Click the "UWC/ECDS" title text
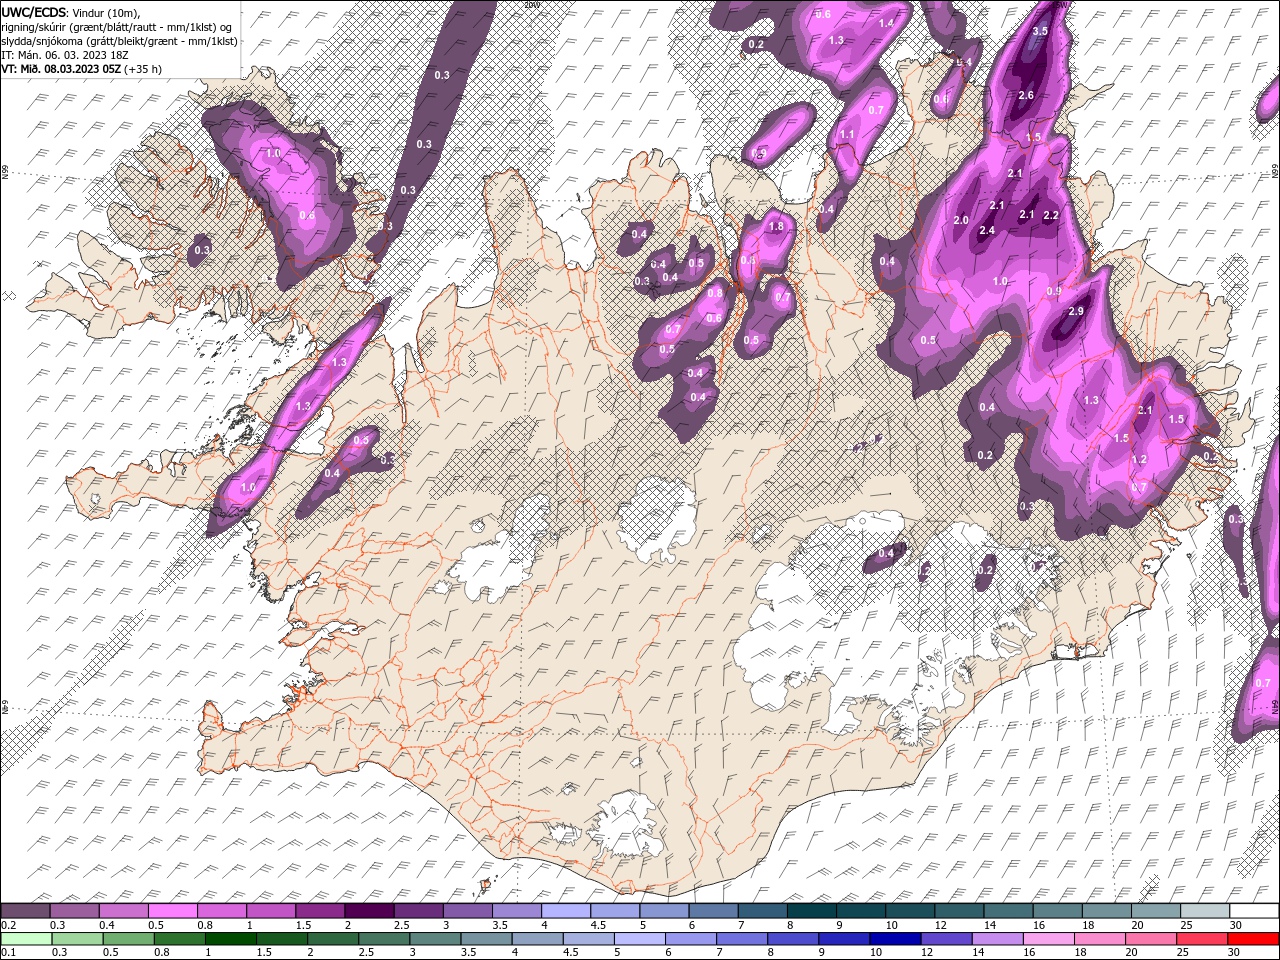Viewport: 1280px width, 960px height. click(x=34, y=12)
